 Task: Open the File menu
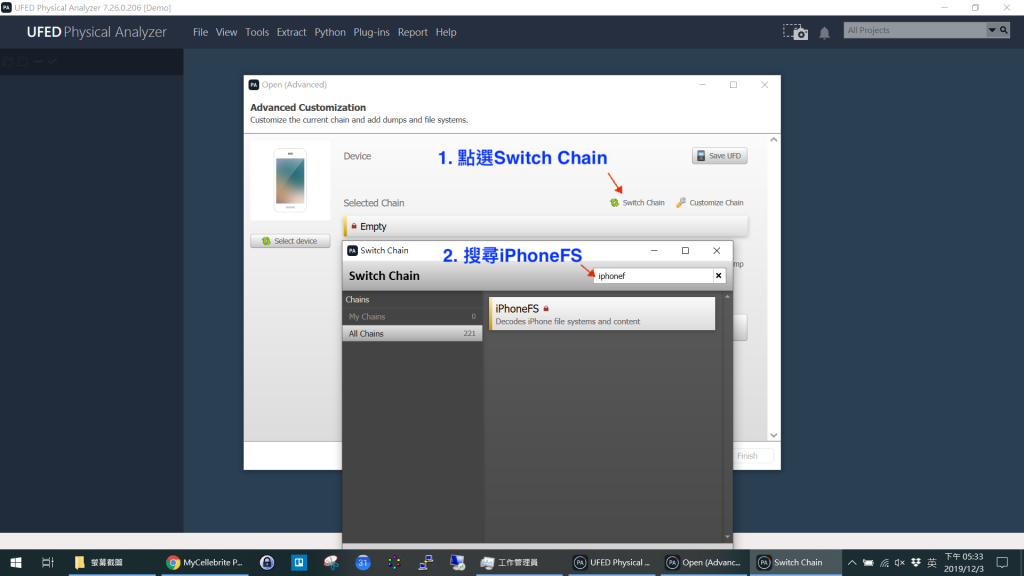tap(200, 32)
